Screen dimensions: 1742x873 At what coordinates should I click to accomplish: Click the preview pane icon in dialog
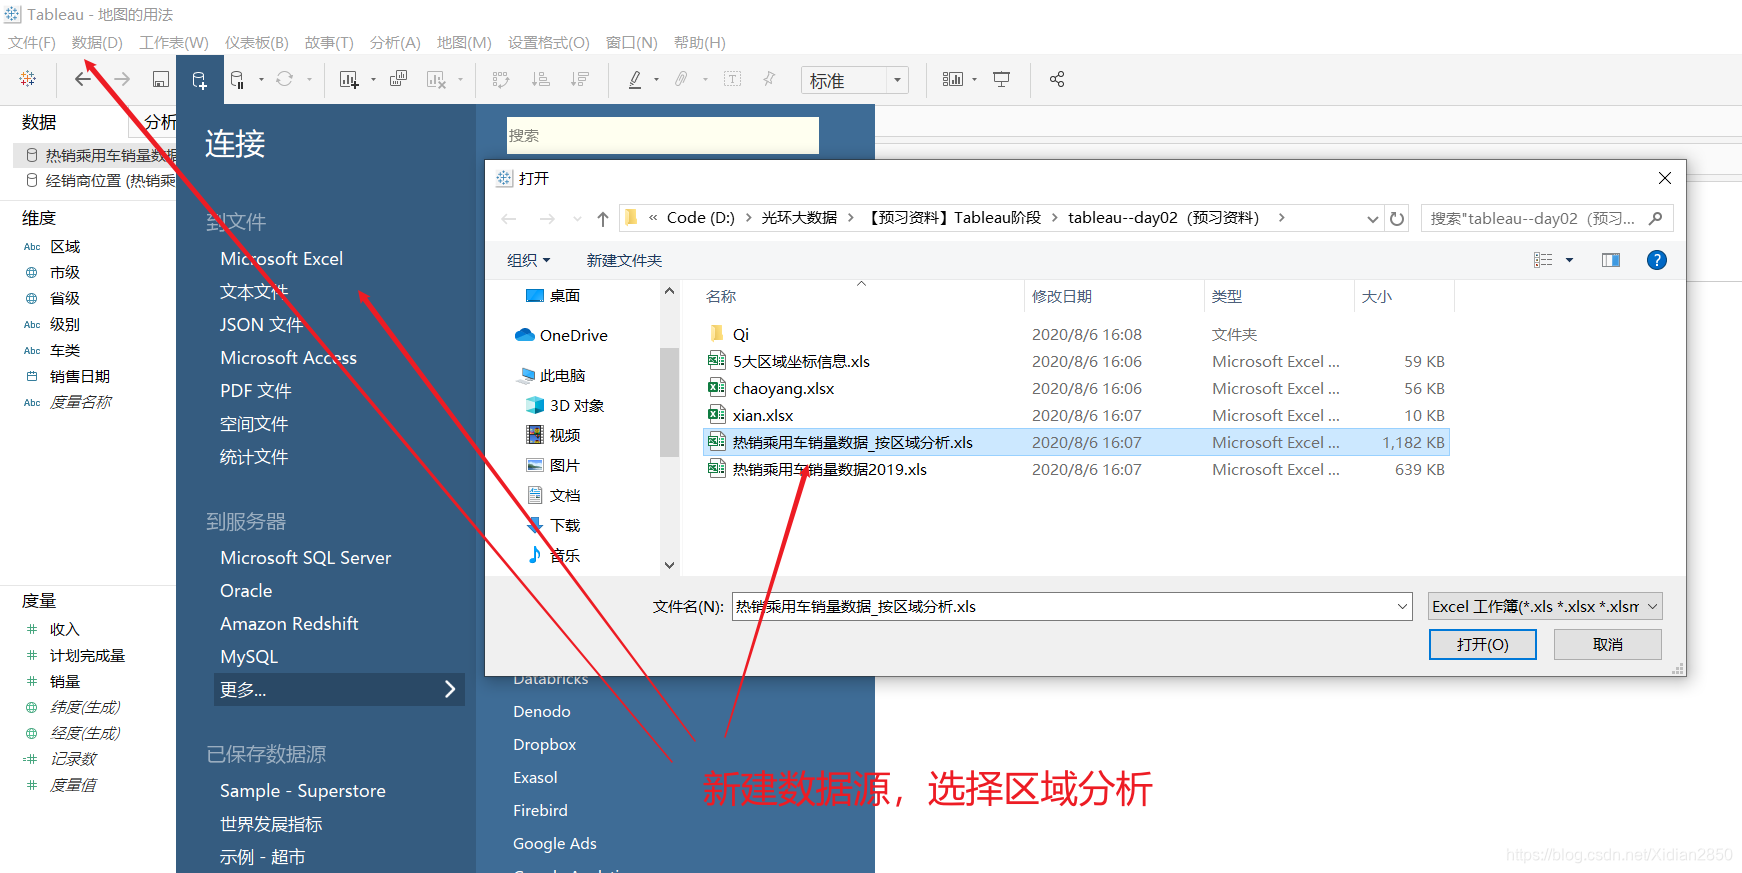click(x=1611, y=260)
